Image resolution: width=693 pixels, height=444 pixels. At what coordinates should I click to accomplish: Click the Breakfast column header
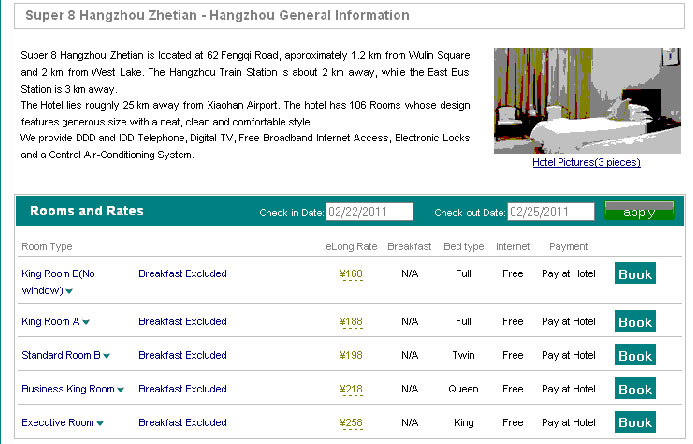click(x=409, y=247)
